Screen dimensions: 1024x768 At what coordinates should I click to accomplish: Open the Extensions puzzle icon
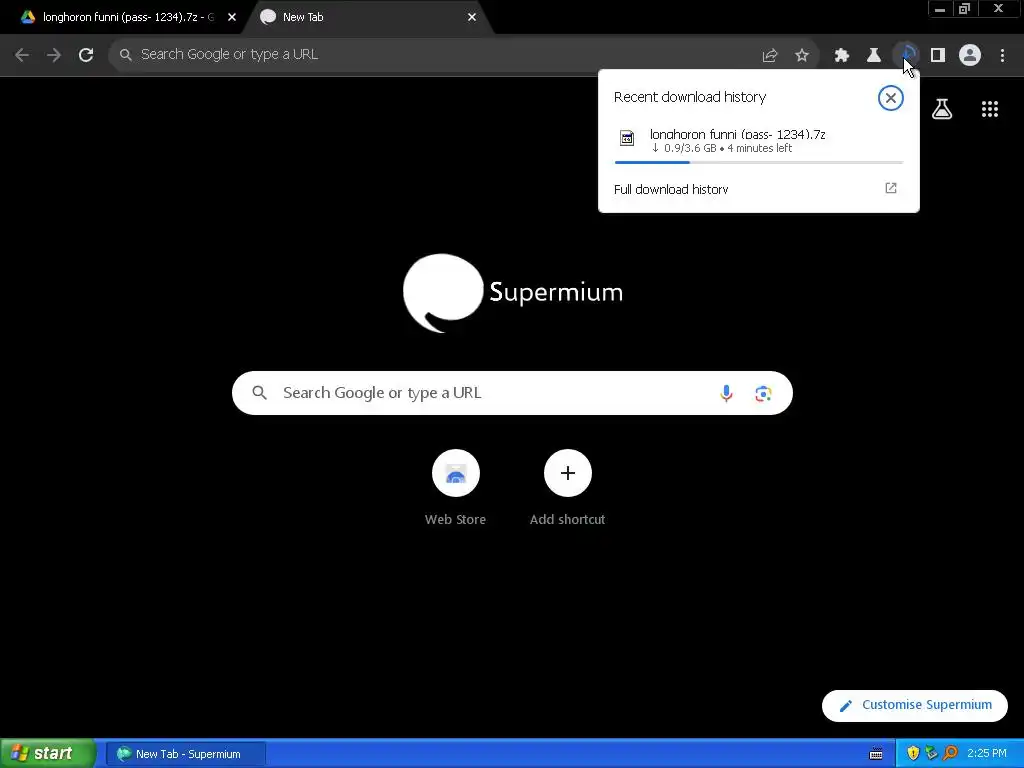coord(842,56)
